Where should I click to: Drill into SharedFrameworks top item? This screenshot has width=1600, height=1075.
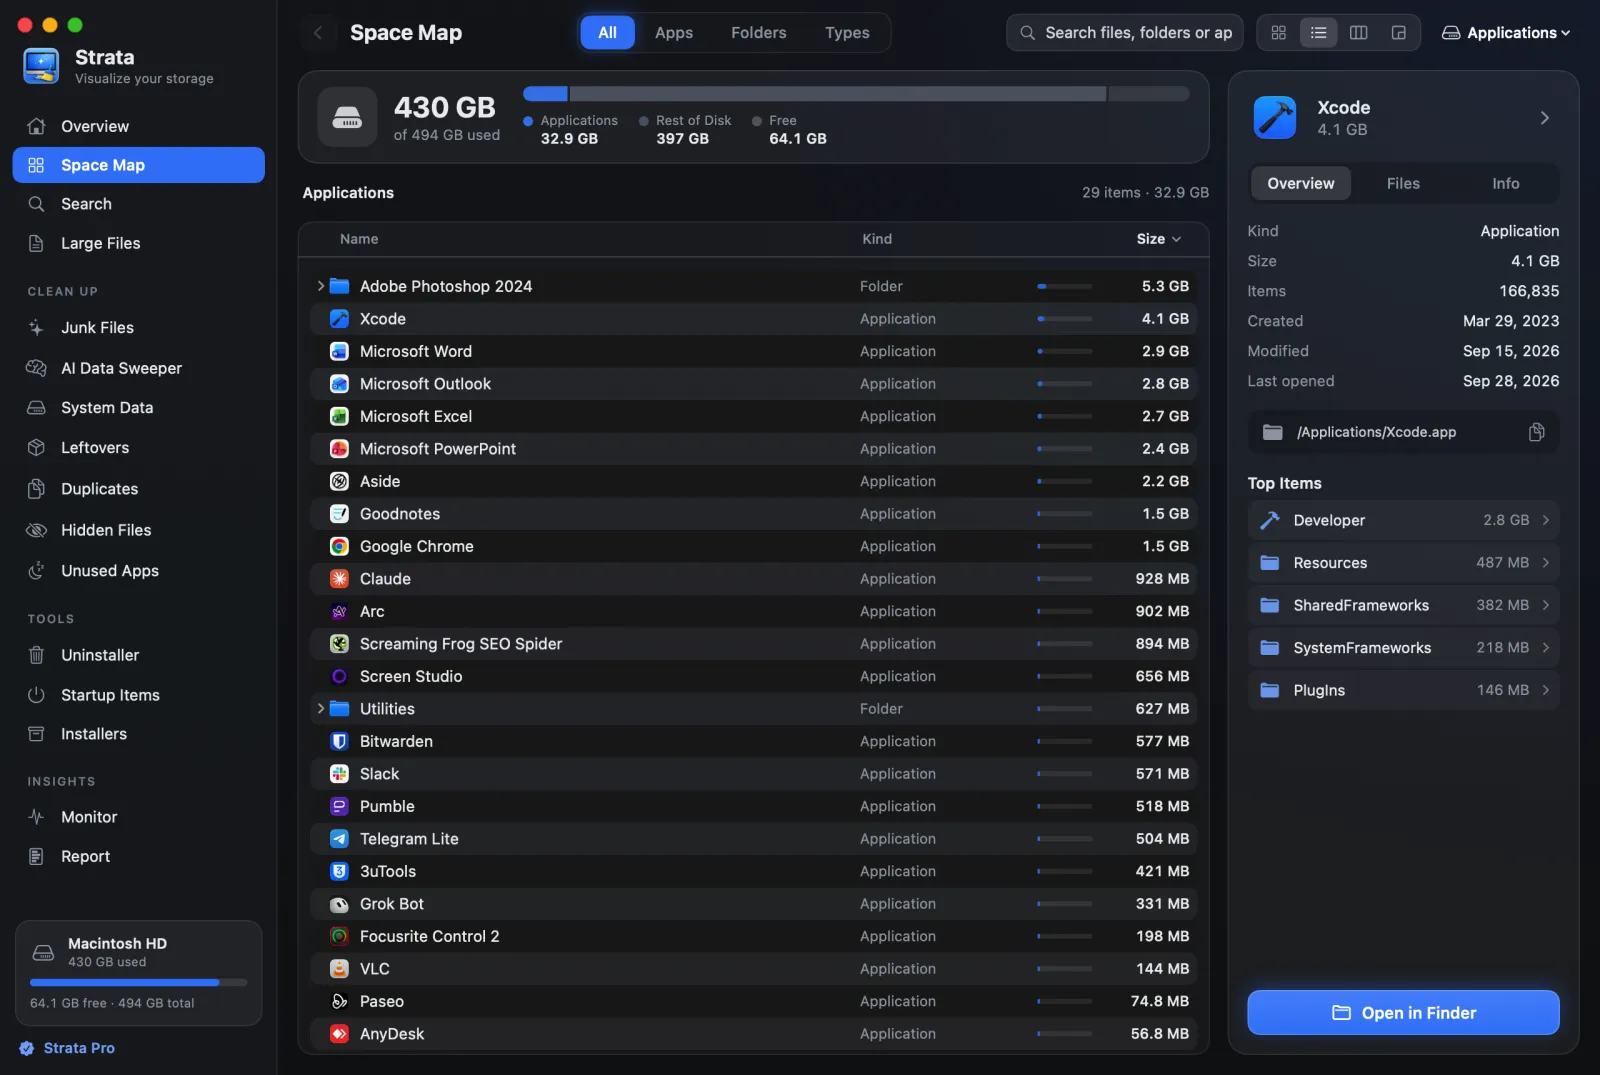tap(1403, 605)
